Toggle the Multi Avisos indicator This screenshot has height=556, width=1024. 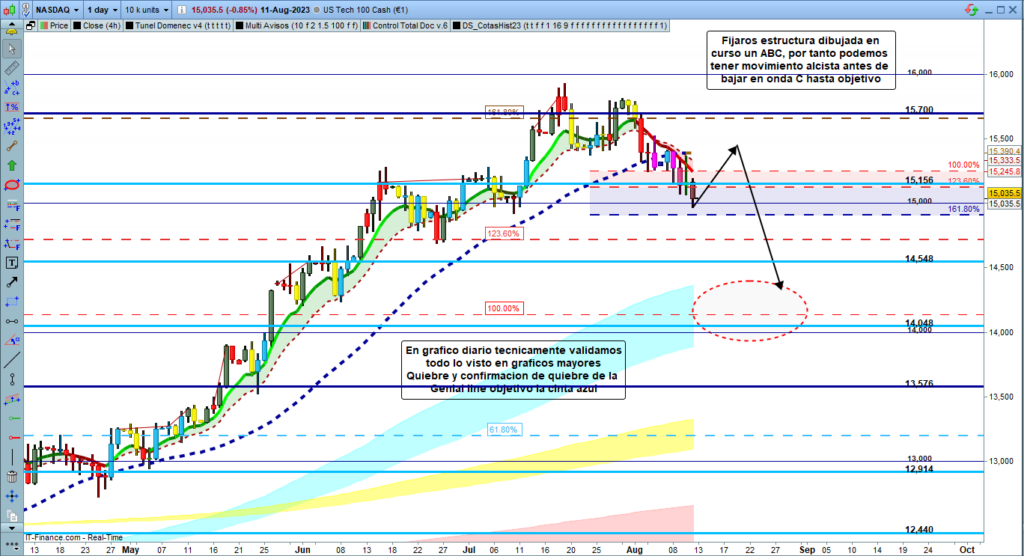(x=292, y=24)
